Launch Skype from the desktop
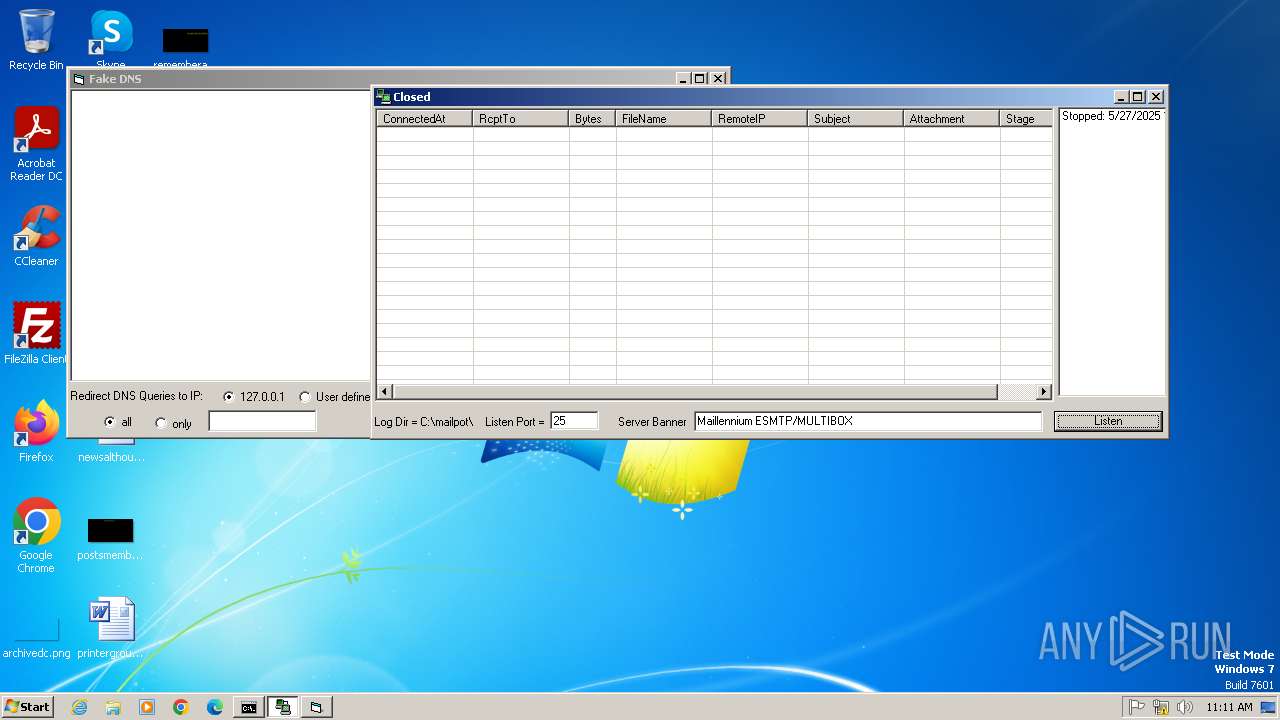 [111, 38]
